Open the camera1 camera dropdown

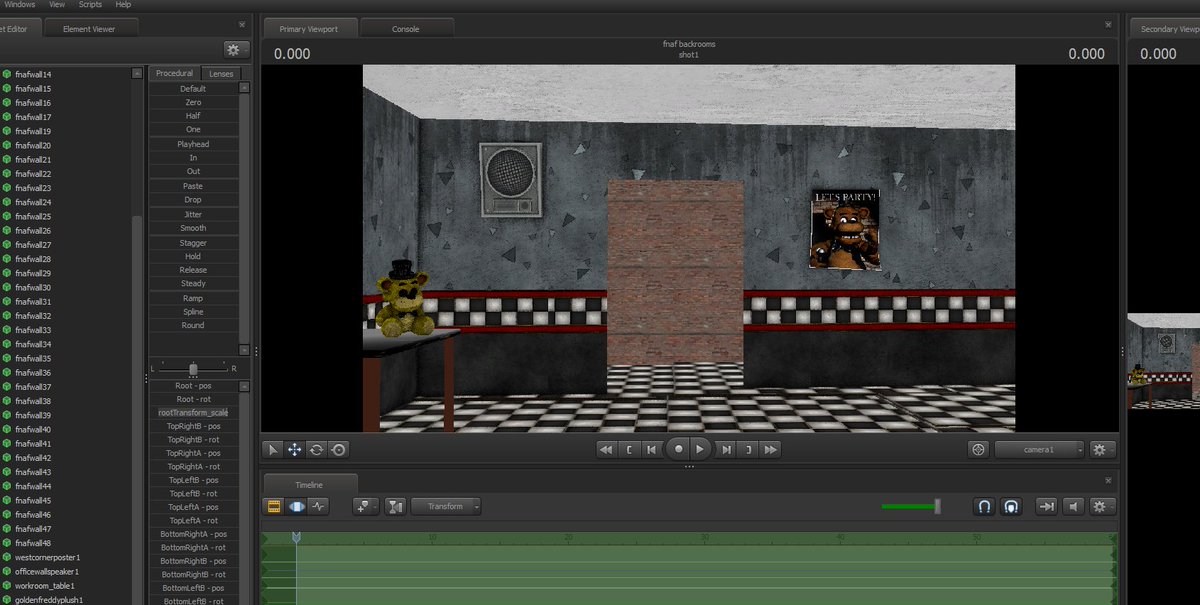tap(1040, 450)
